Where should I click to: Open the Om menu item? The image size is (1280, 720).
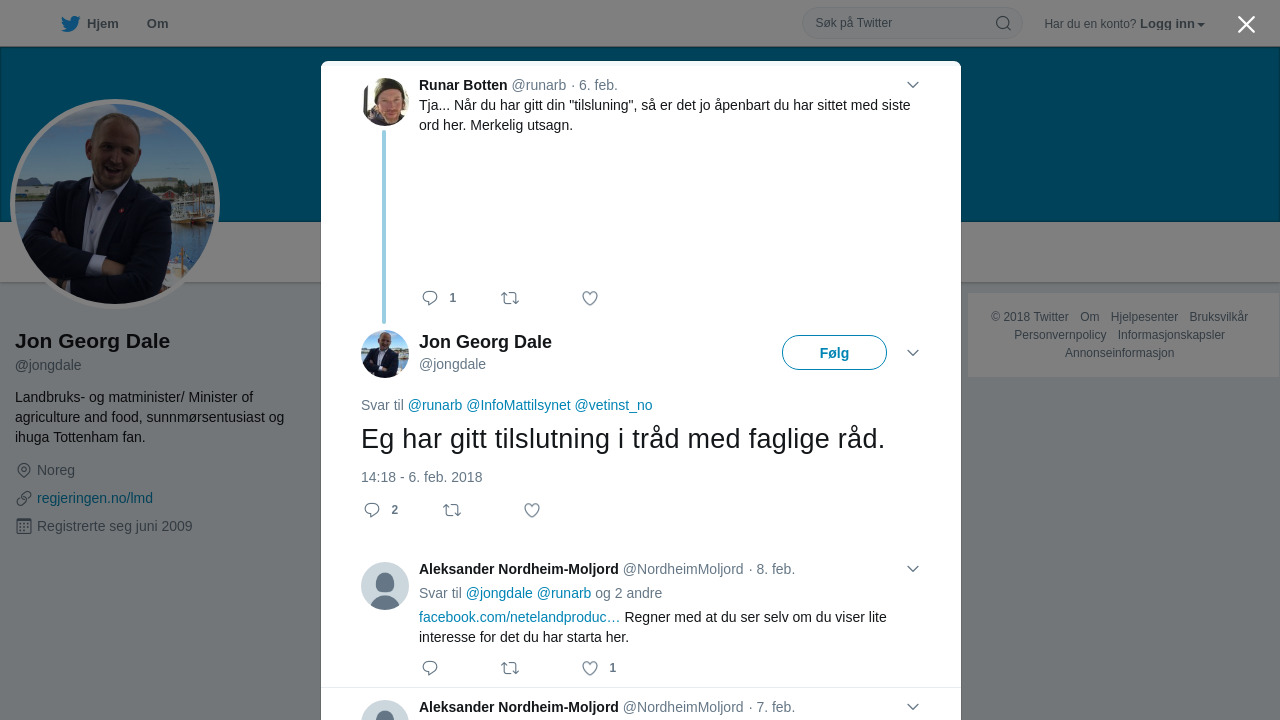tap(157, 24)
